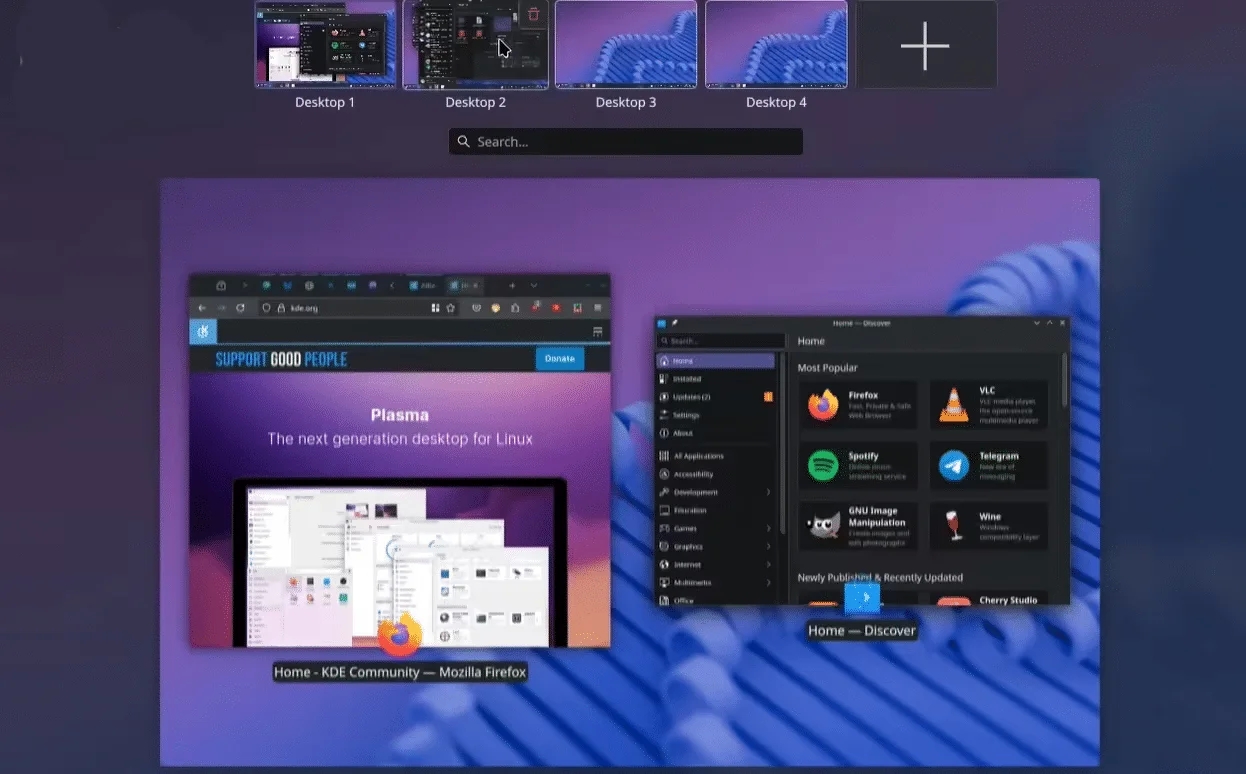Open Firefox hamburger application menu
Viewport: 1246px width, 774px height.
pos(598,308)
